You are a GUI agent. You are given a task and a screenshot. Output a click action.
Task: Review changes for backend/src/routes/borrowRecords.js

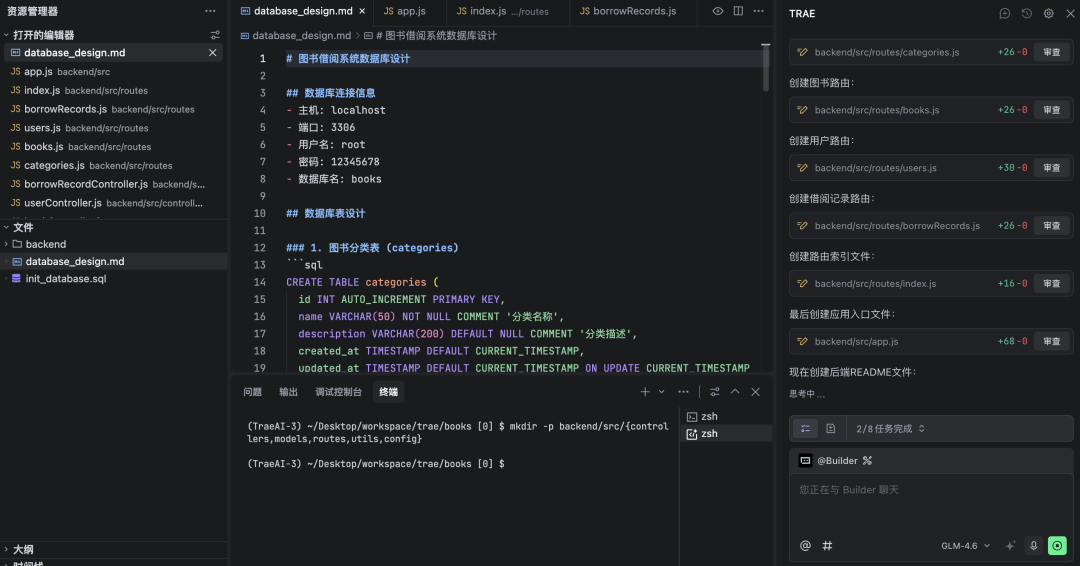pyautogui.click(x=1052, y=226)
